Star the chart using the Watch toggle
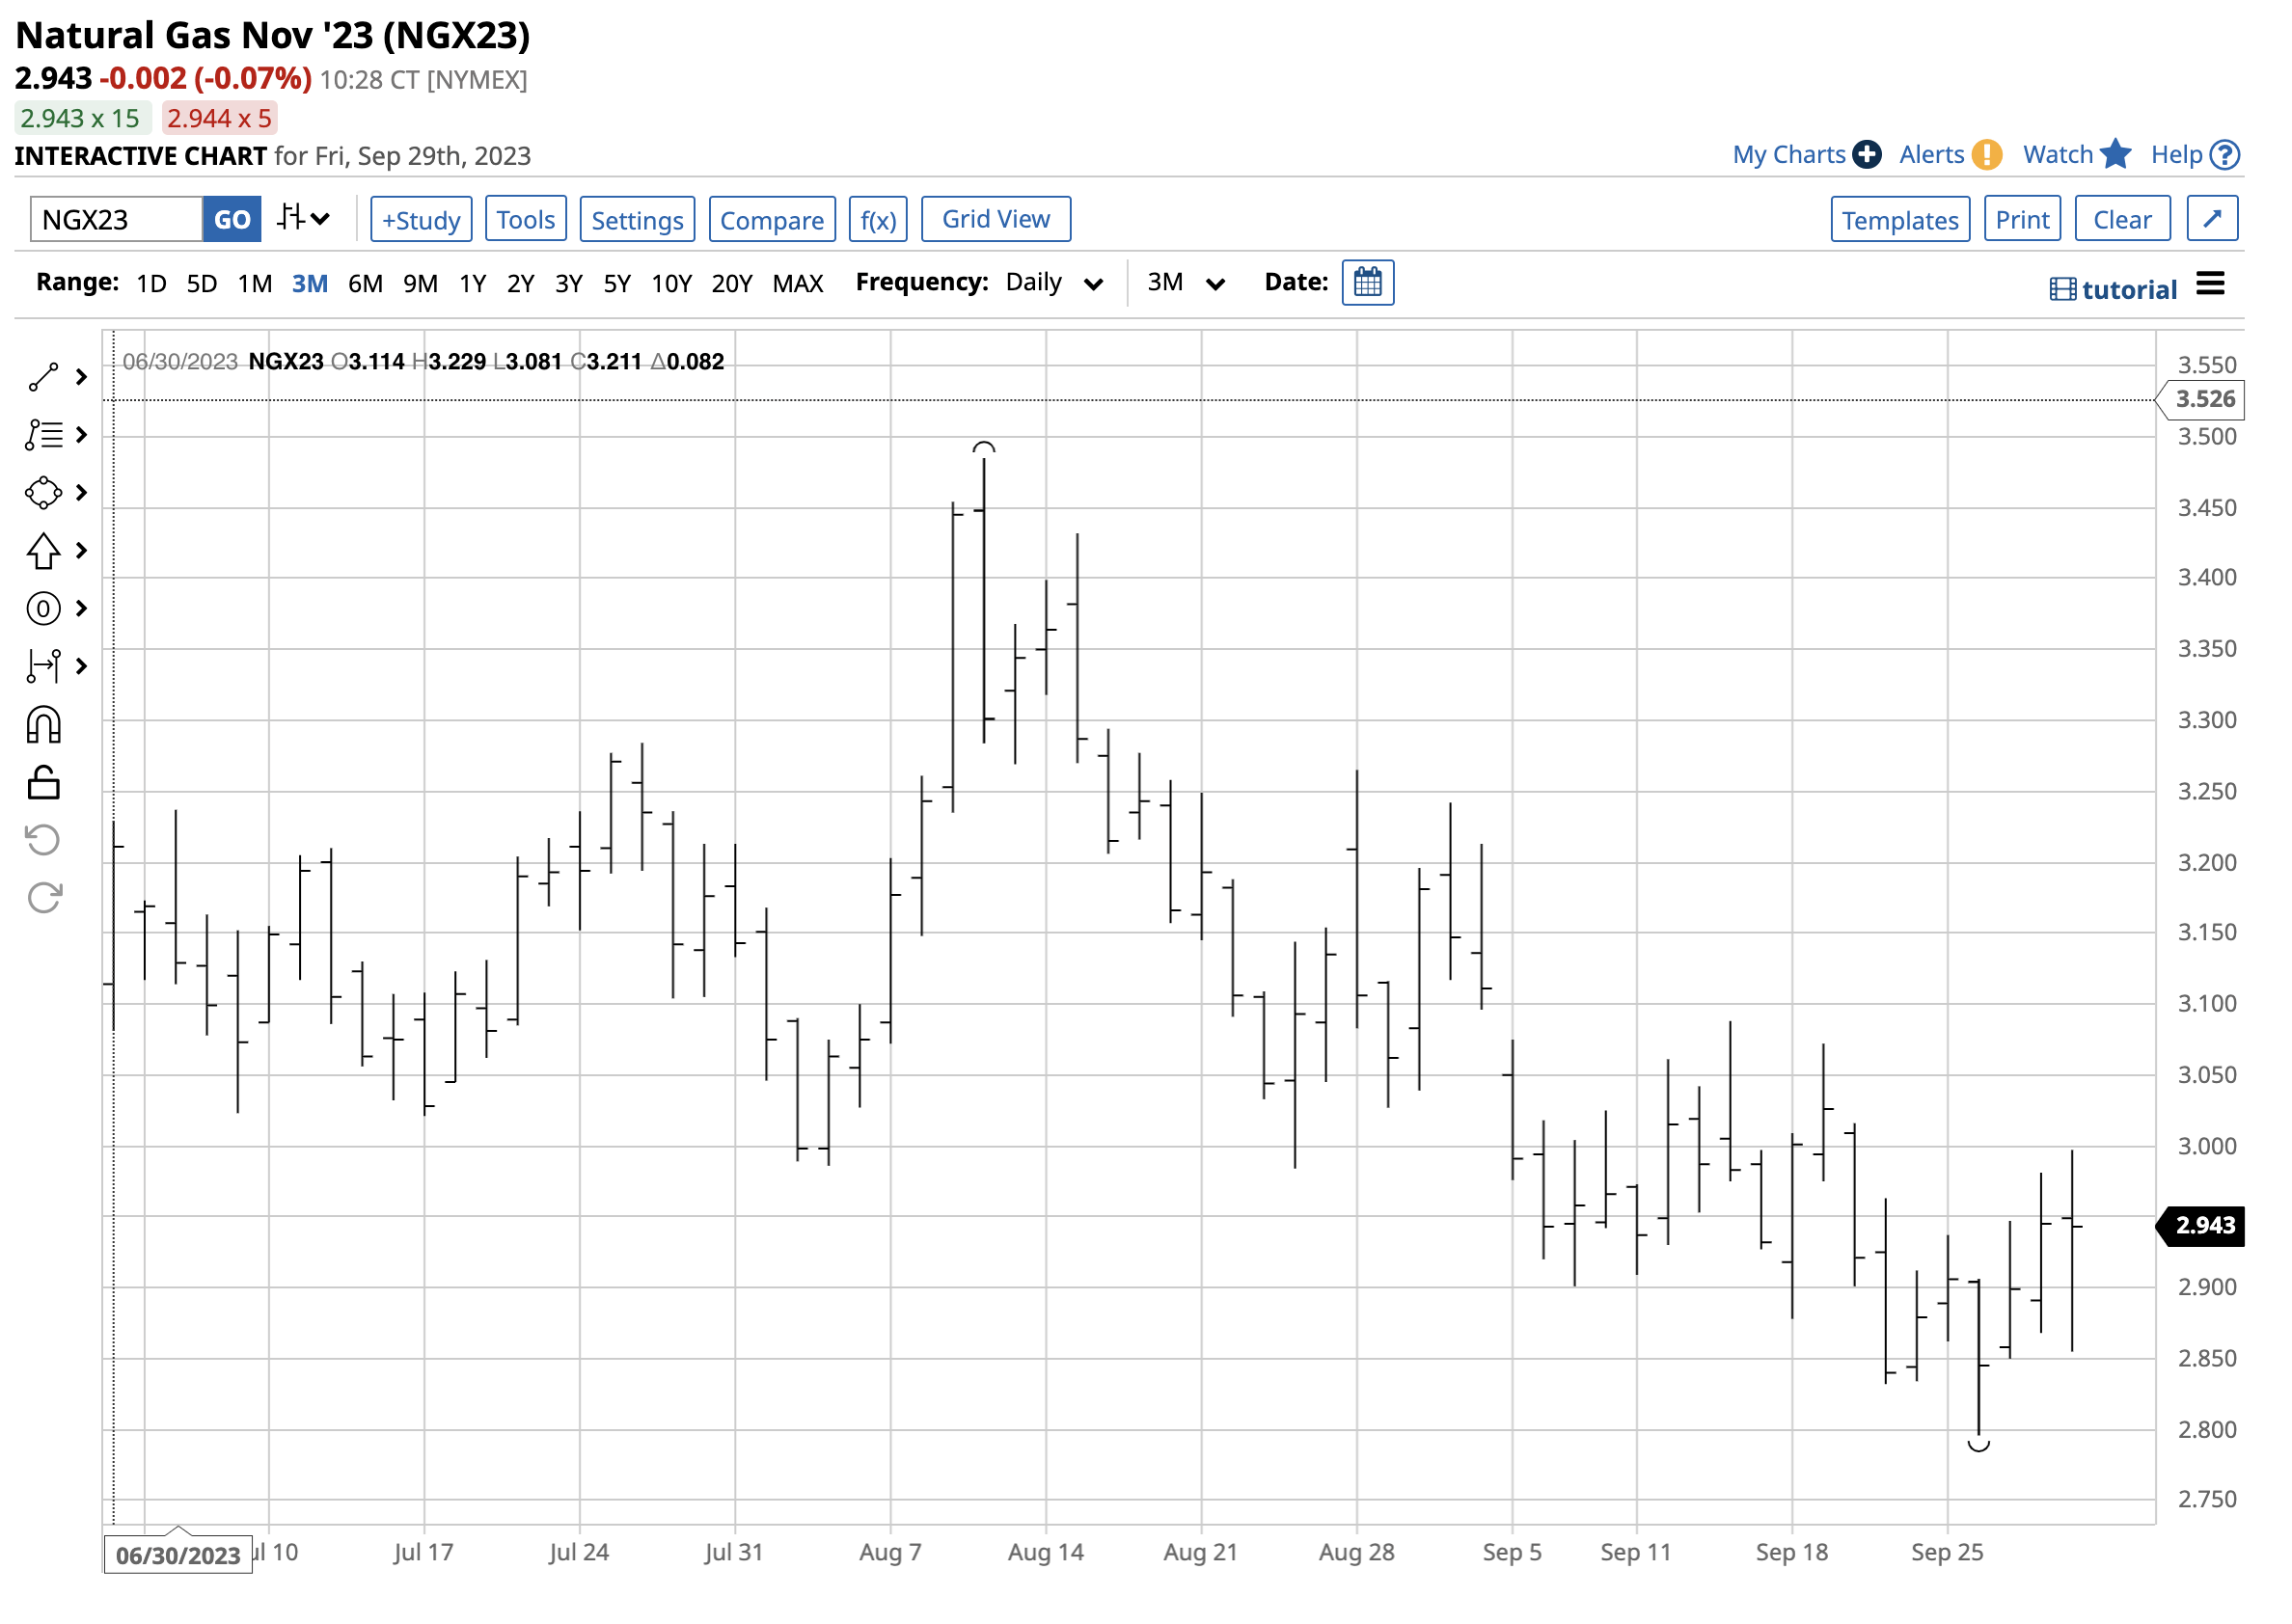Image resolution: width=2292 pixels, height=1624 pixels. pos(2116,154)
